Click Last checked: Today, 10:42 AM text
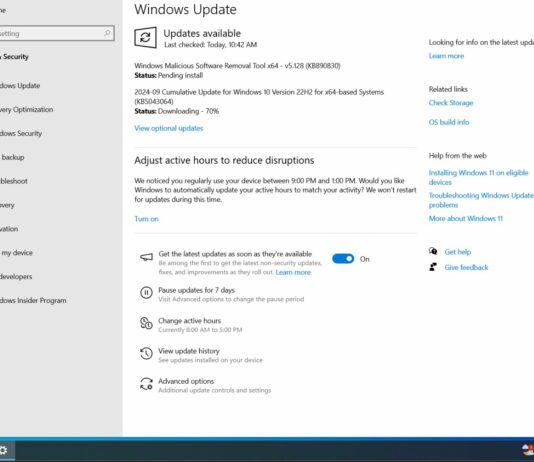Image resolution: width=534 pixels, height=462 pixels. 210,45
